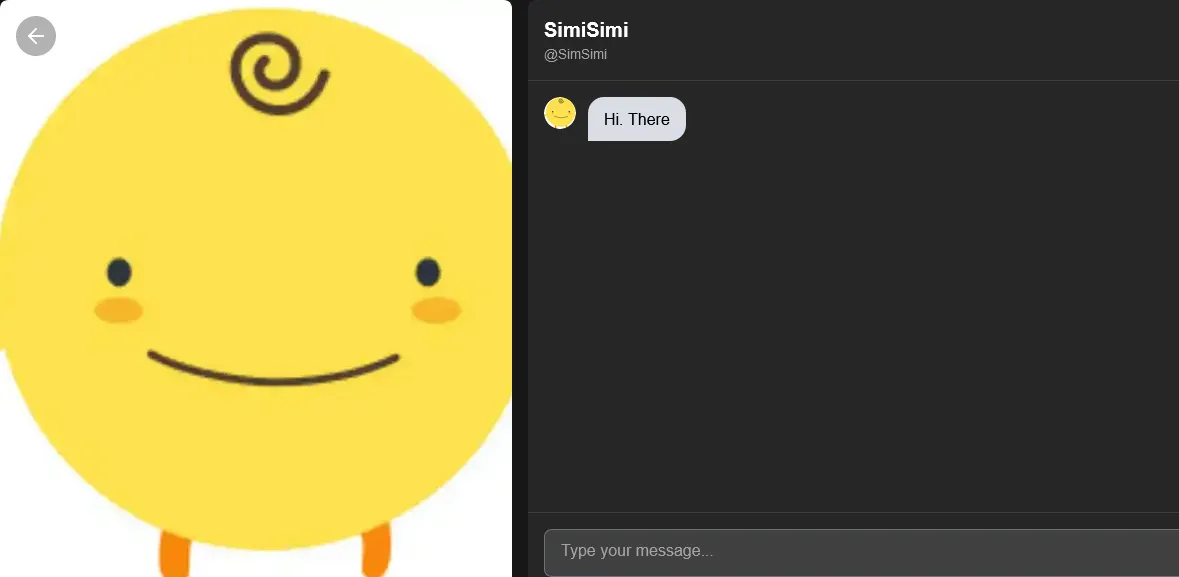The height and width of the screenshot is (577, 1179).
Task: Click the empty chat conversation area
Action: 853,323
